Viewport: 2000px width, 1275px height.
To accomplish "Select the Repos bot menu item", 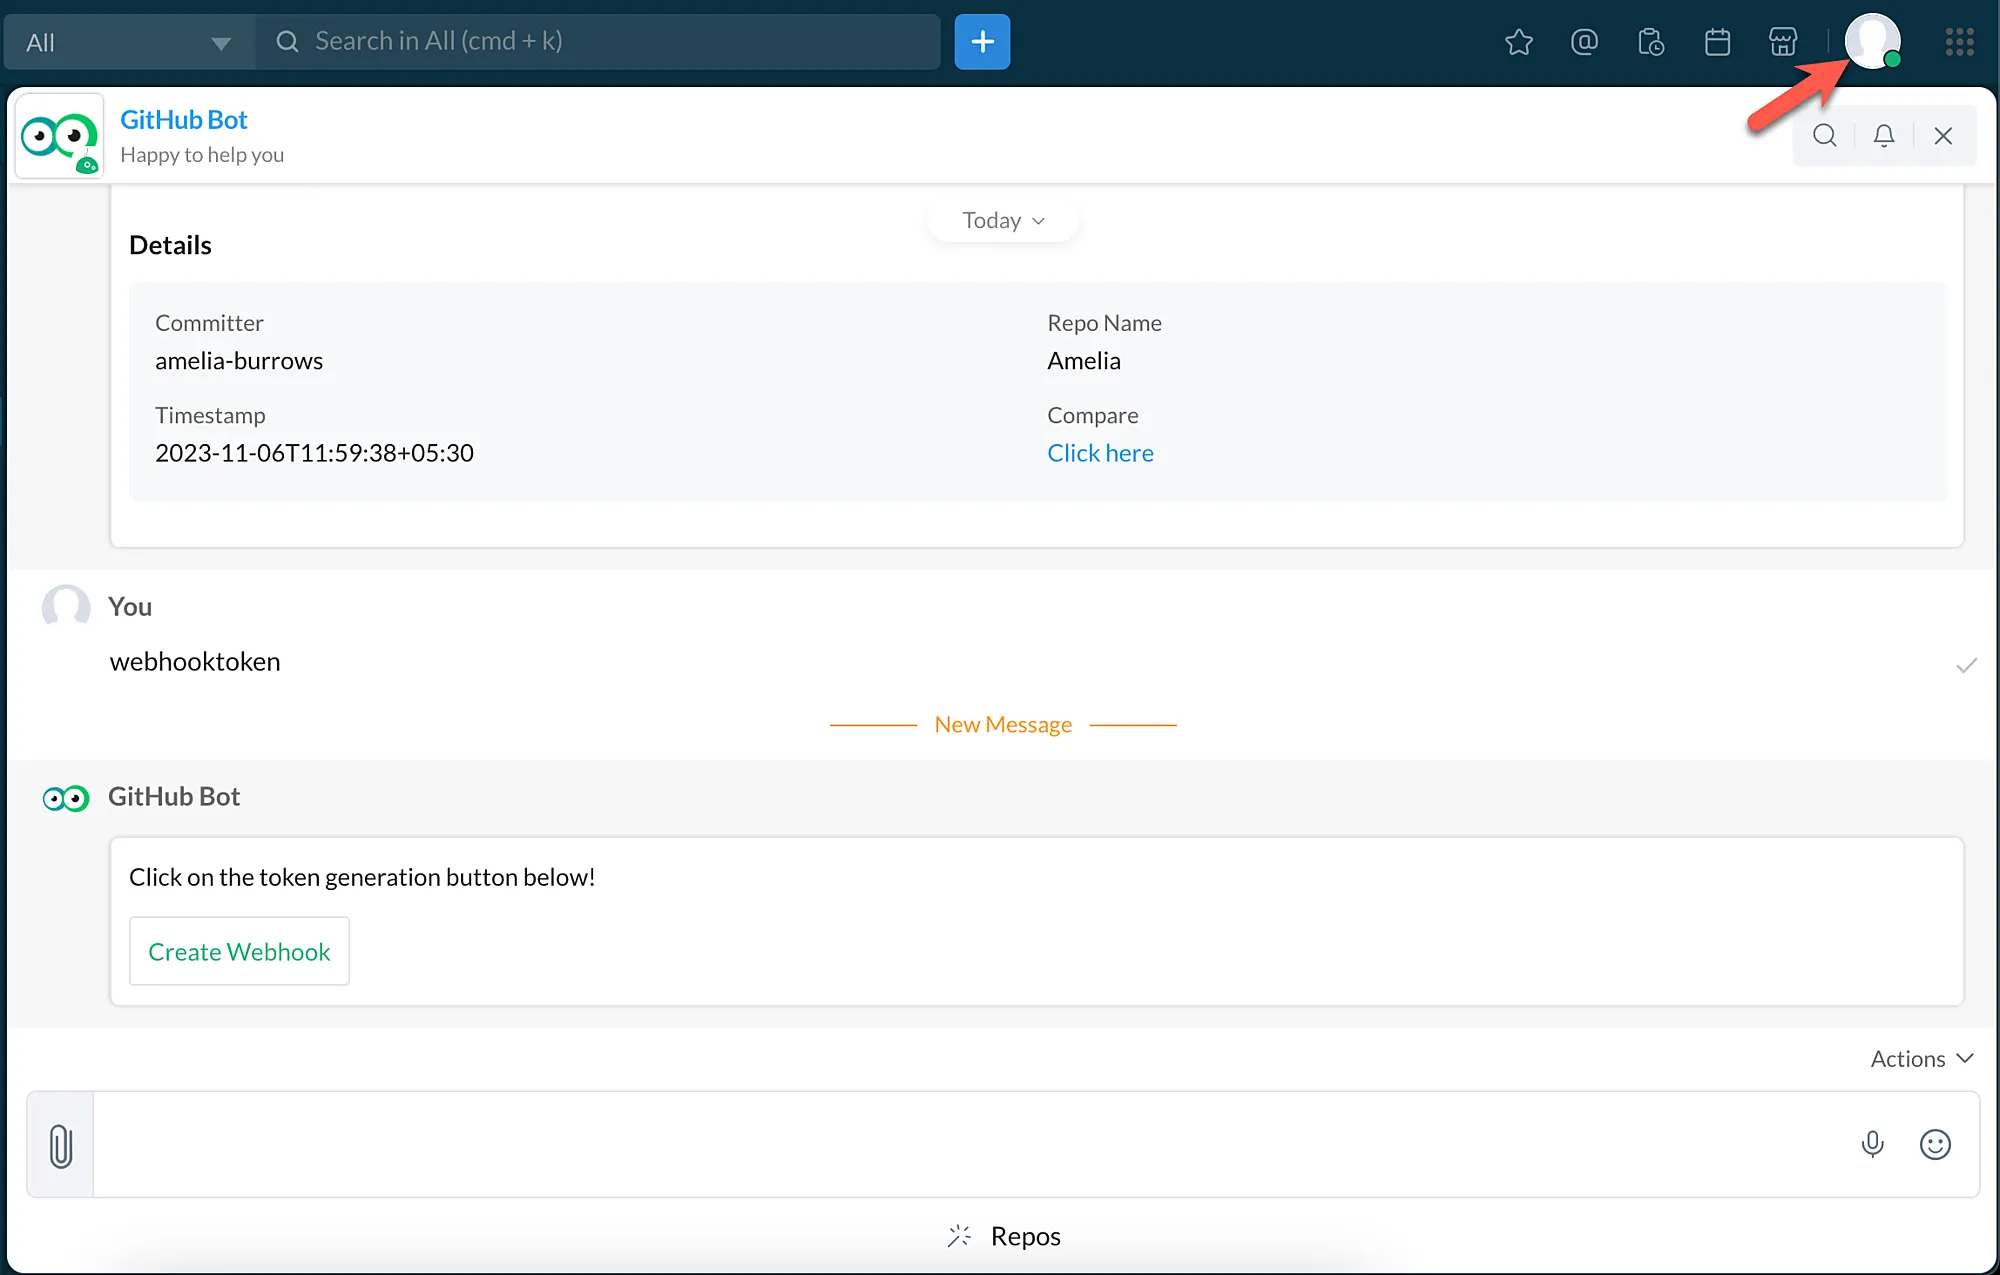I will 1004,1236.
